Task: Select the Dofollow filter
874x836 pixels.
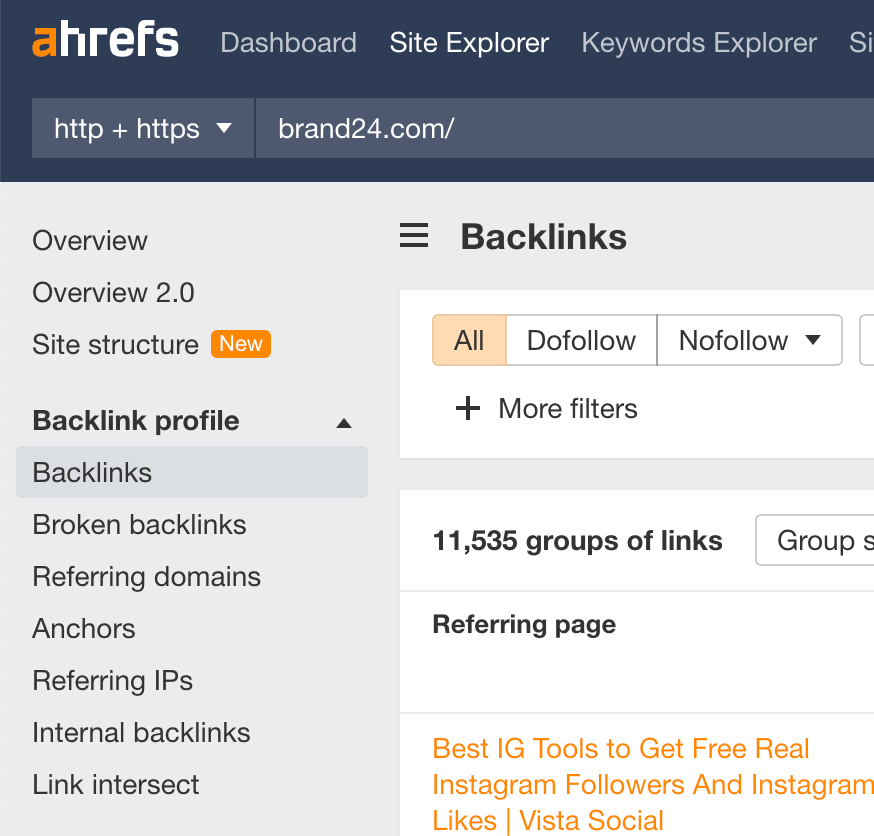Action: 581,340
